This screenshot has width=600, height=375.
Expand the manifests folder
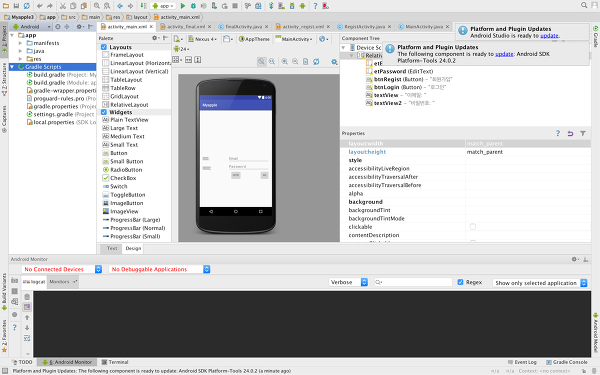(20, 43)
